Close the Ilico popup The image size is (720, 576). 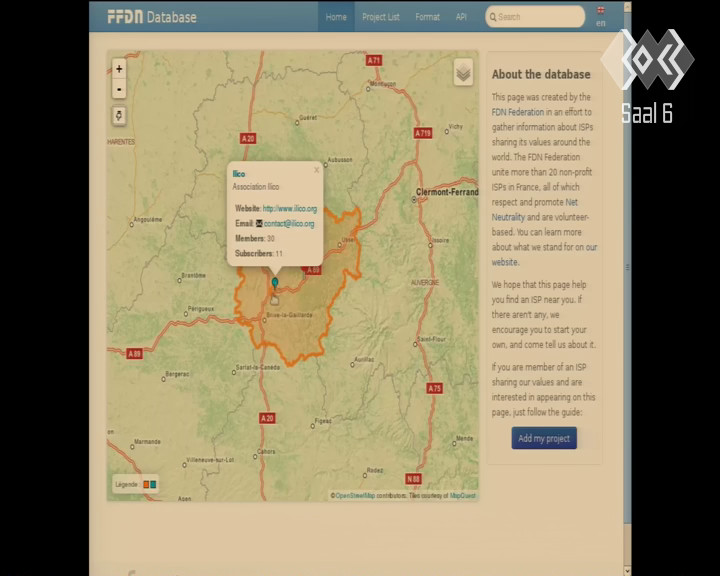(x=316, y=170)
